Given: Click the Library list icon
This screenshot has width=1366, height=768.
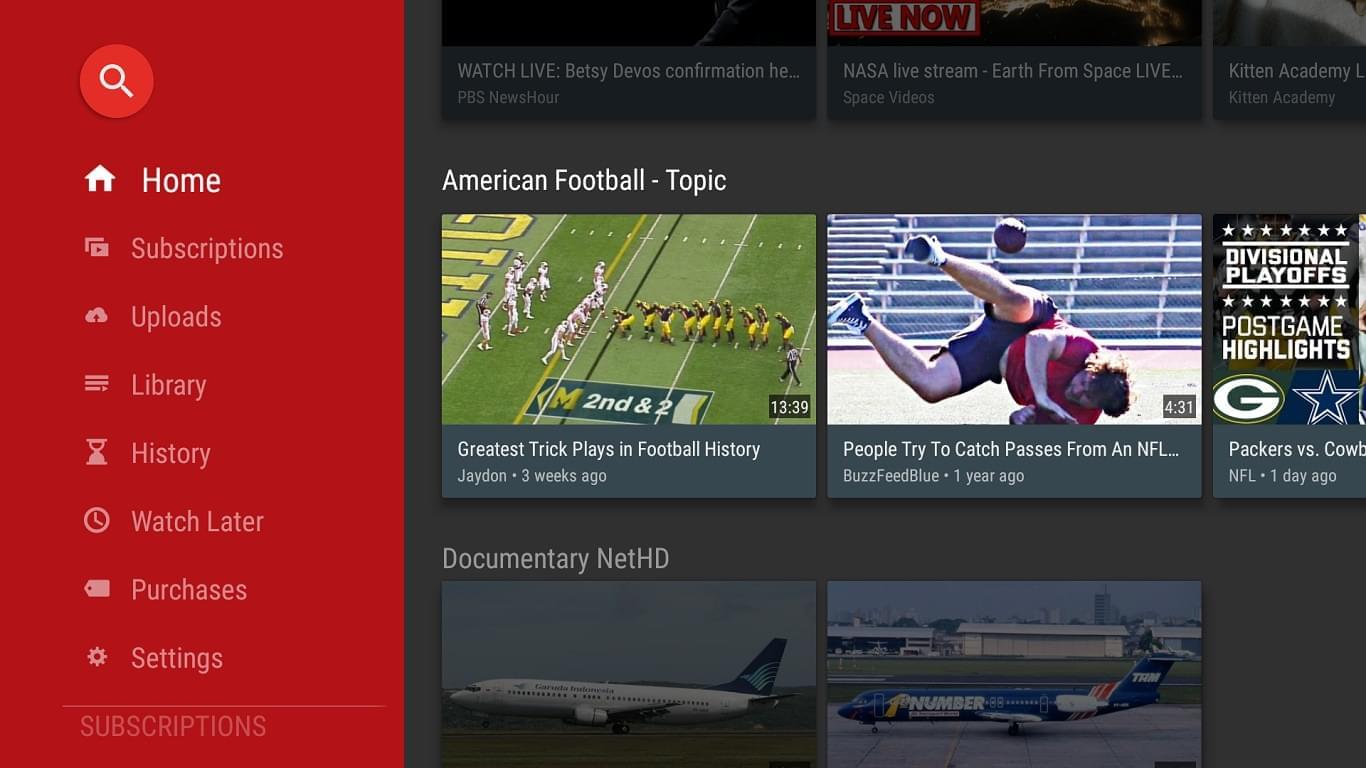Looking at the screenshot, I should tap(97, 384).
